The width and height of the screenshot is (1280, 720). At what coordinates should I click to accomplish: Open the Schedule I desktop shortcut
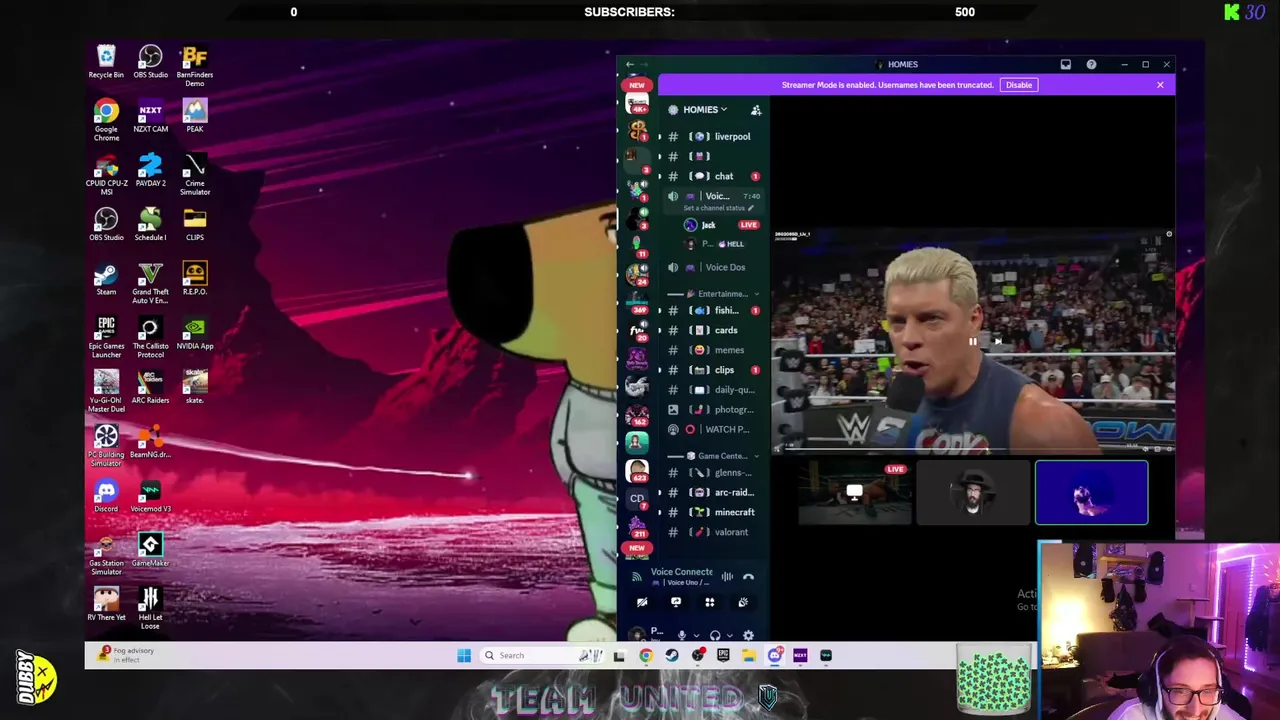click(150, 224)
